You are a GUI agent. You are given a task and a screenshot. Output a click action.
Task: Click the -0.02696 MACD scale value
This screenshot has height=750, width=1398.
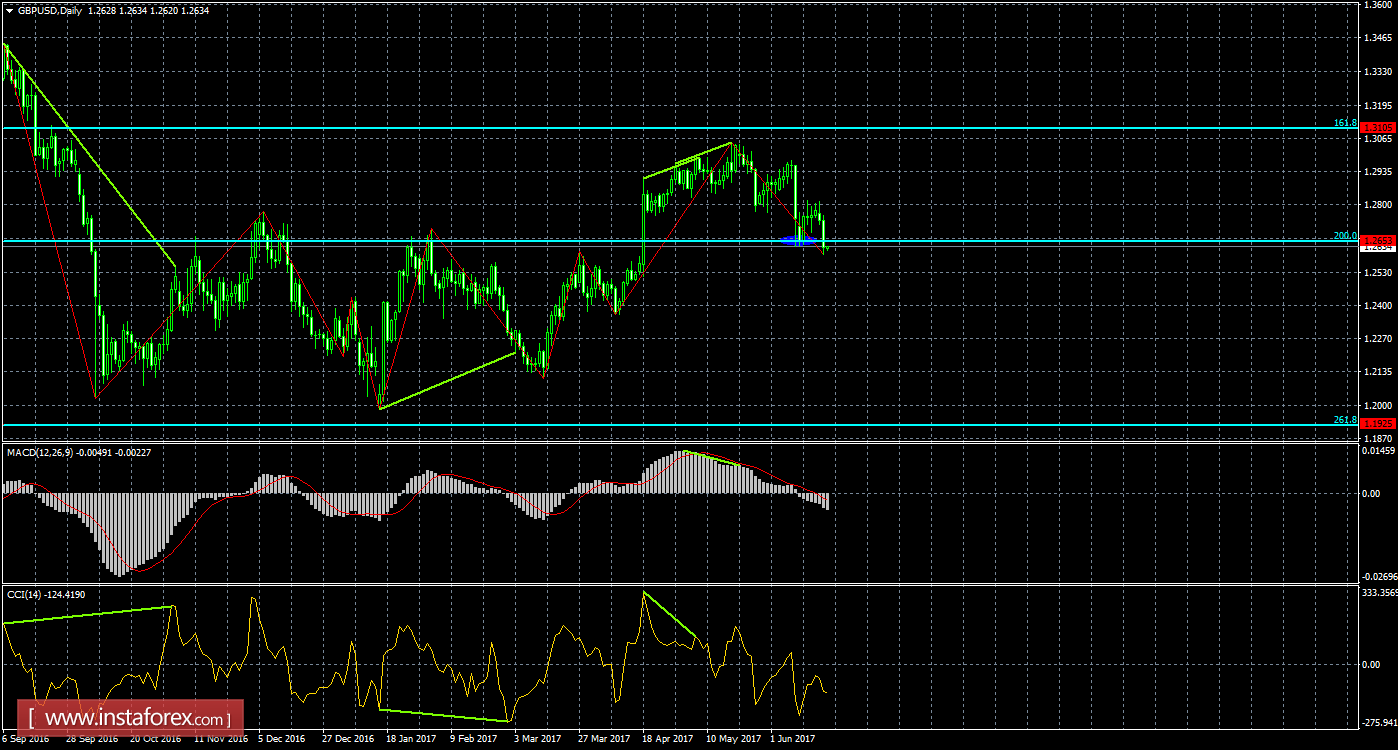point(1378,577)
